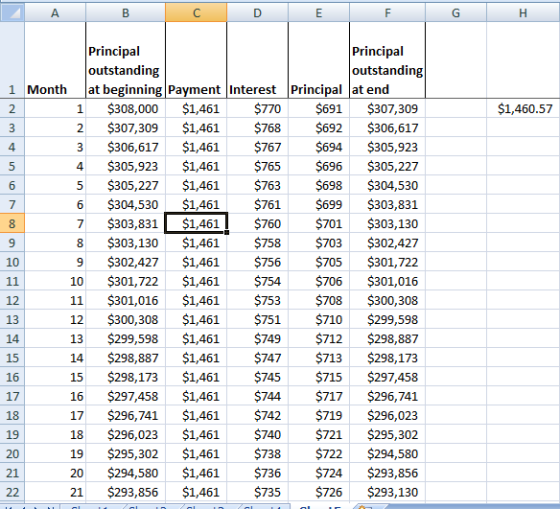560x509 pixels.
Task: Select column H header
Action: pyautogui.click(x=523, y=13)
